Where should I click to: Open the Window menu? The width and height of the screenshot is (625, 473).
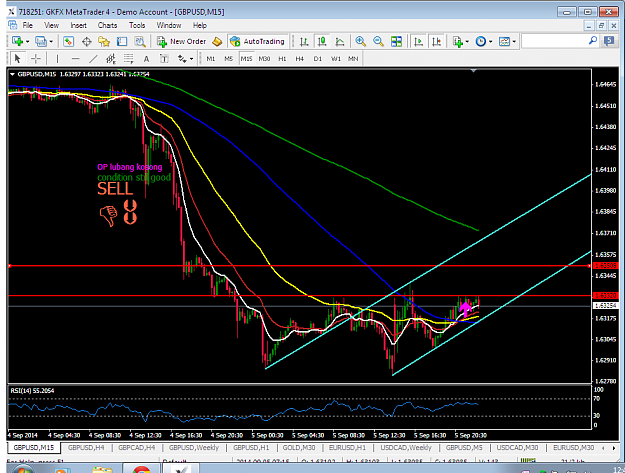[169, 26]
